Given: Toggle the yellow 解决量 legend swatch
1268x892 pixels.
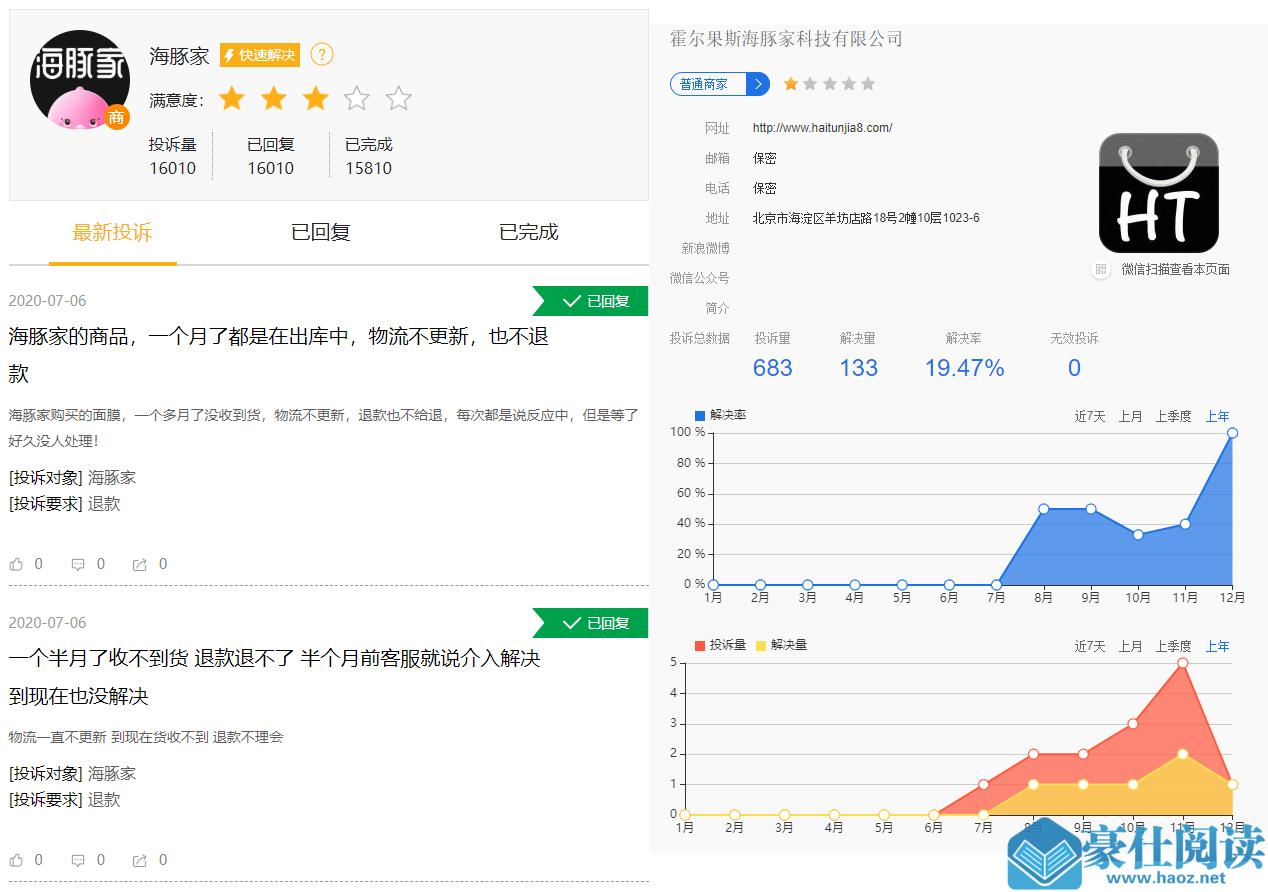Looking at the screenshot, I should [x=761, y=645].
